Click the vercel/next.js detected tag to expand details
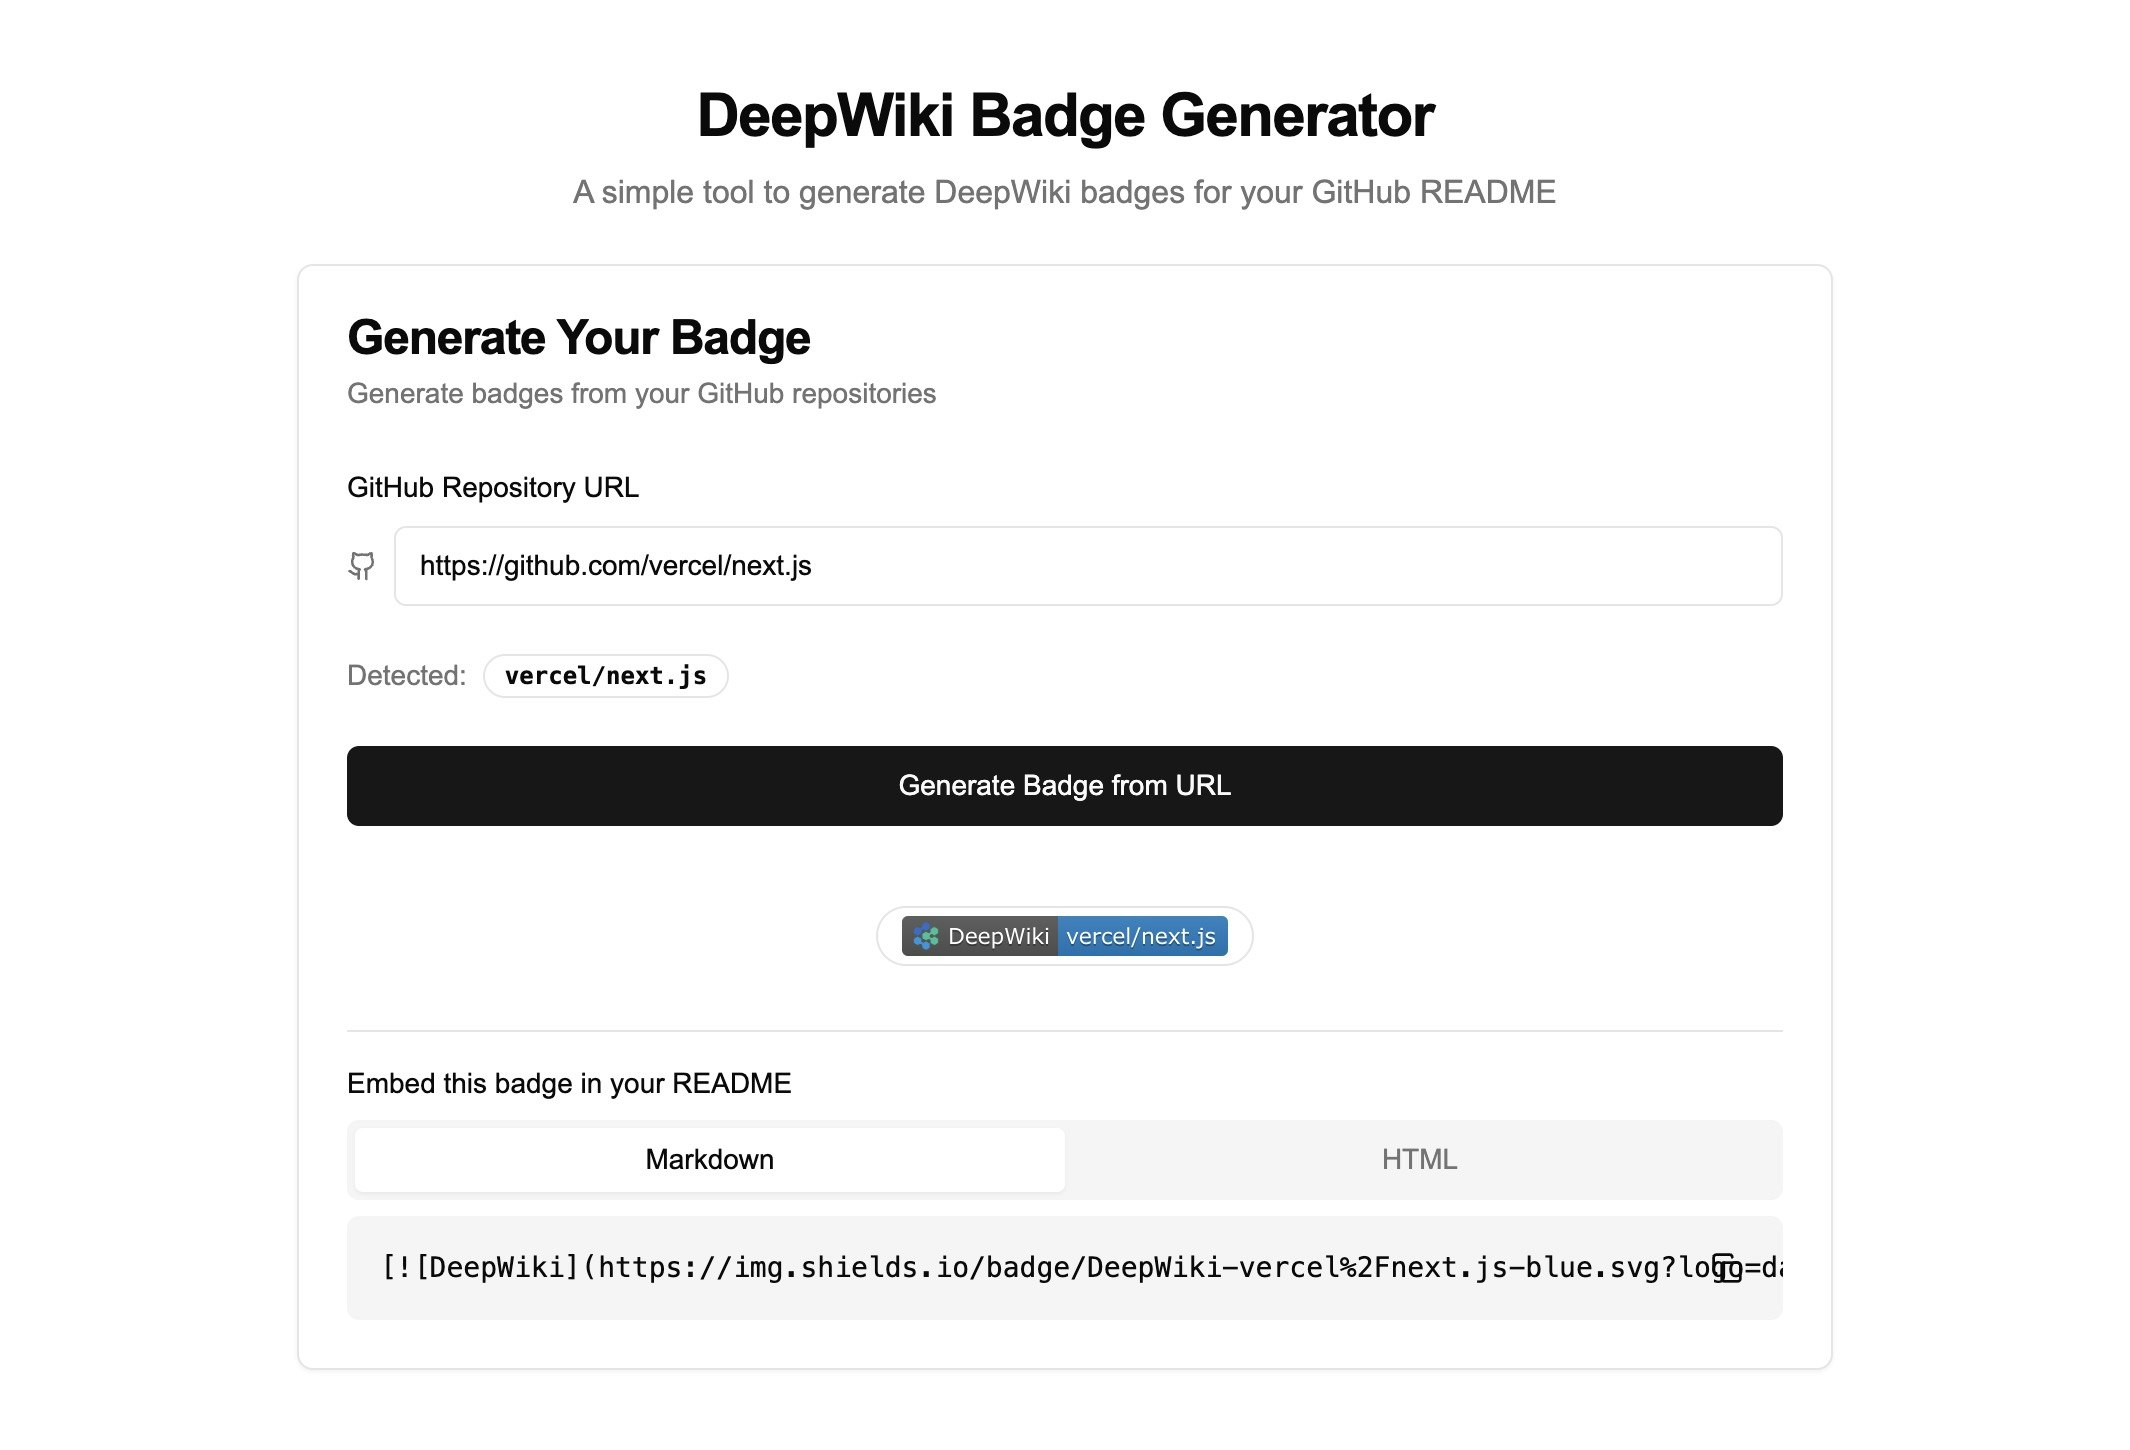2130x1450 pixels. click(605, 676)
